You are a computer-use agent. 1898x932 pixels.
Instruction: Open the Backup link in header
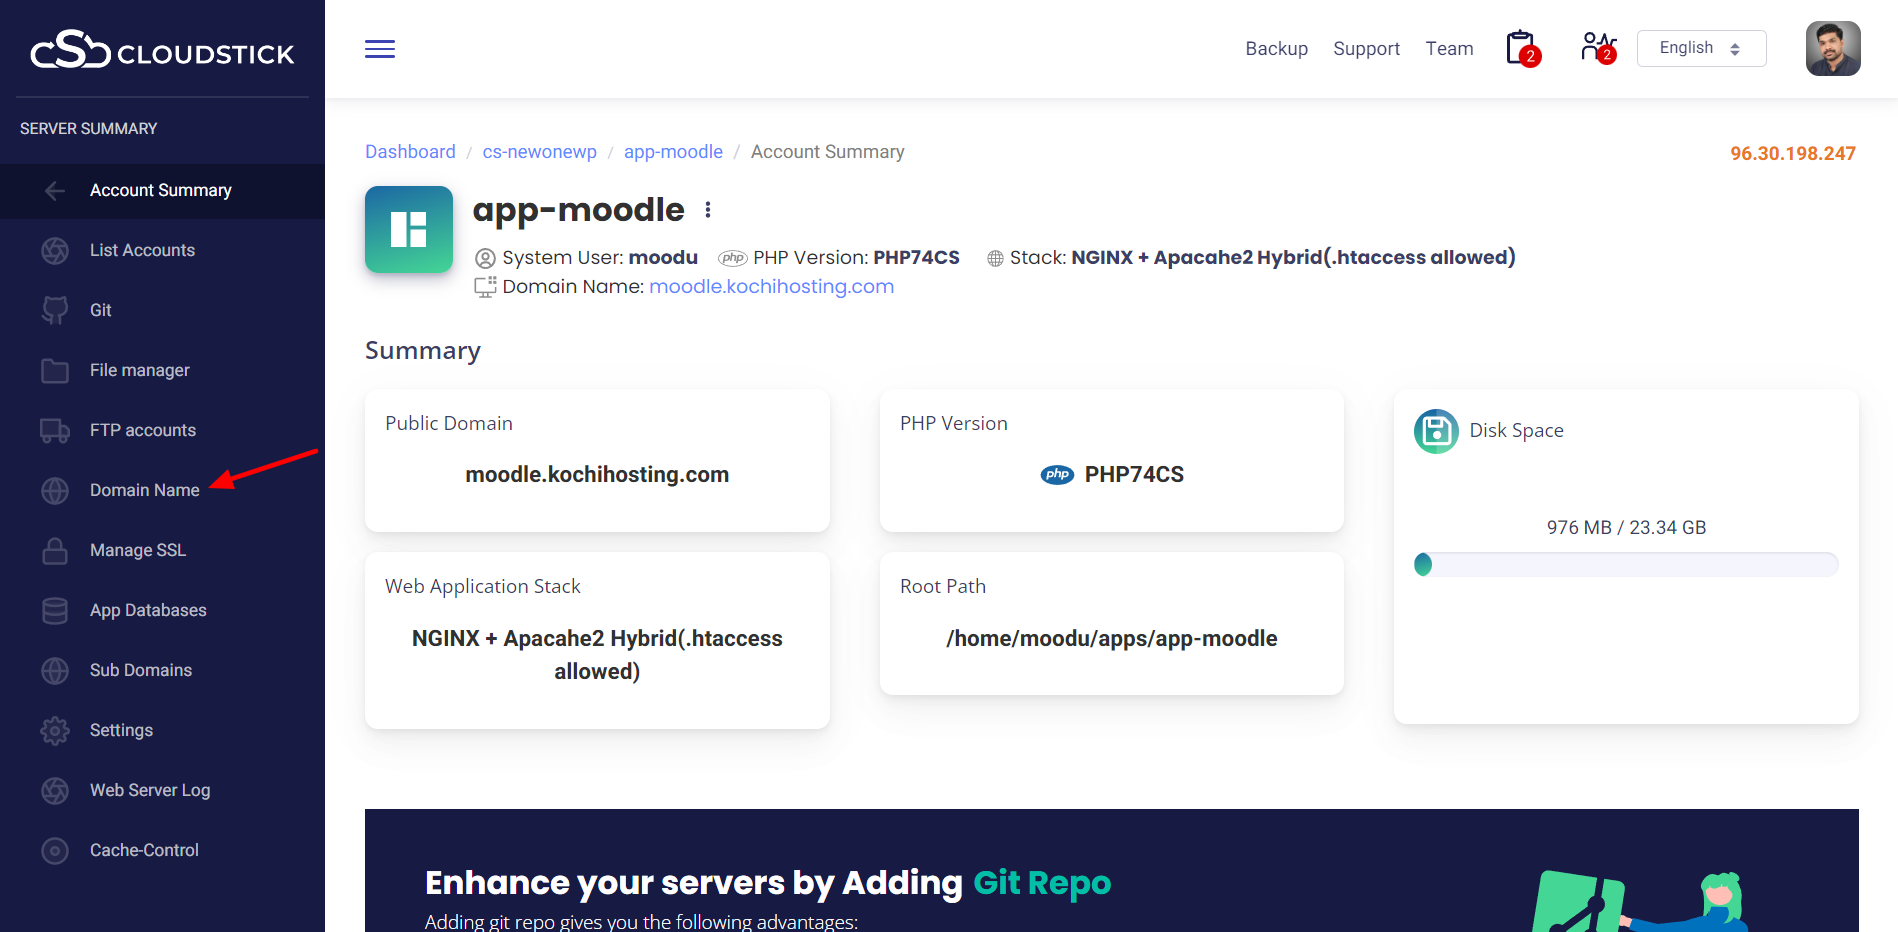coord(1276,49)
